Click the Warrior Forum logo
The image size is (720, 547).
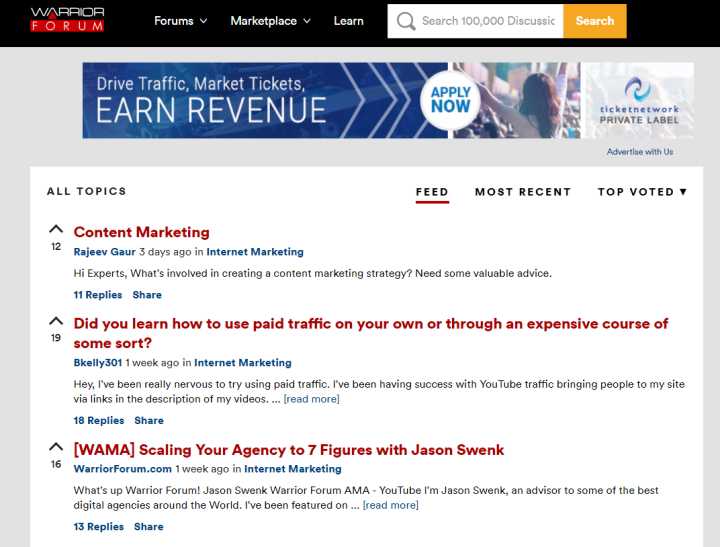[67, 20]
